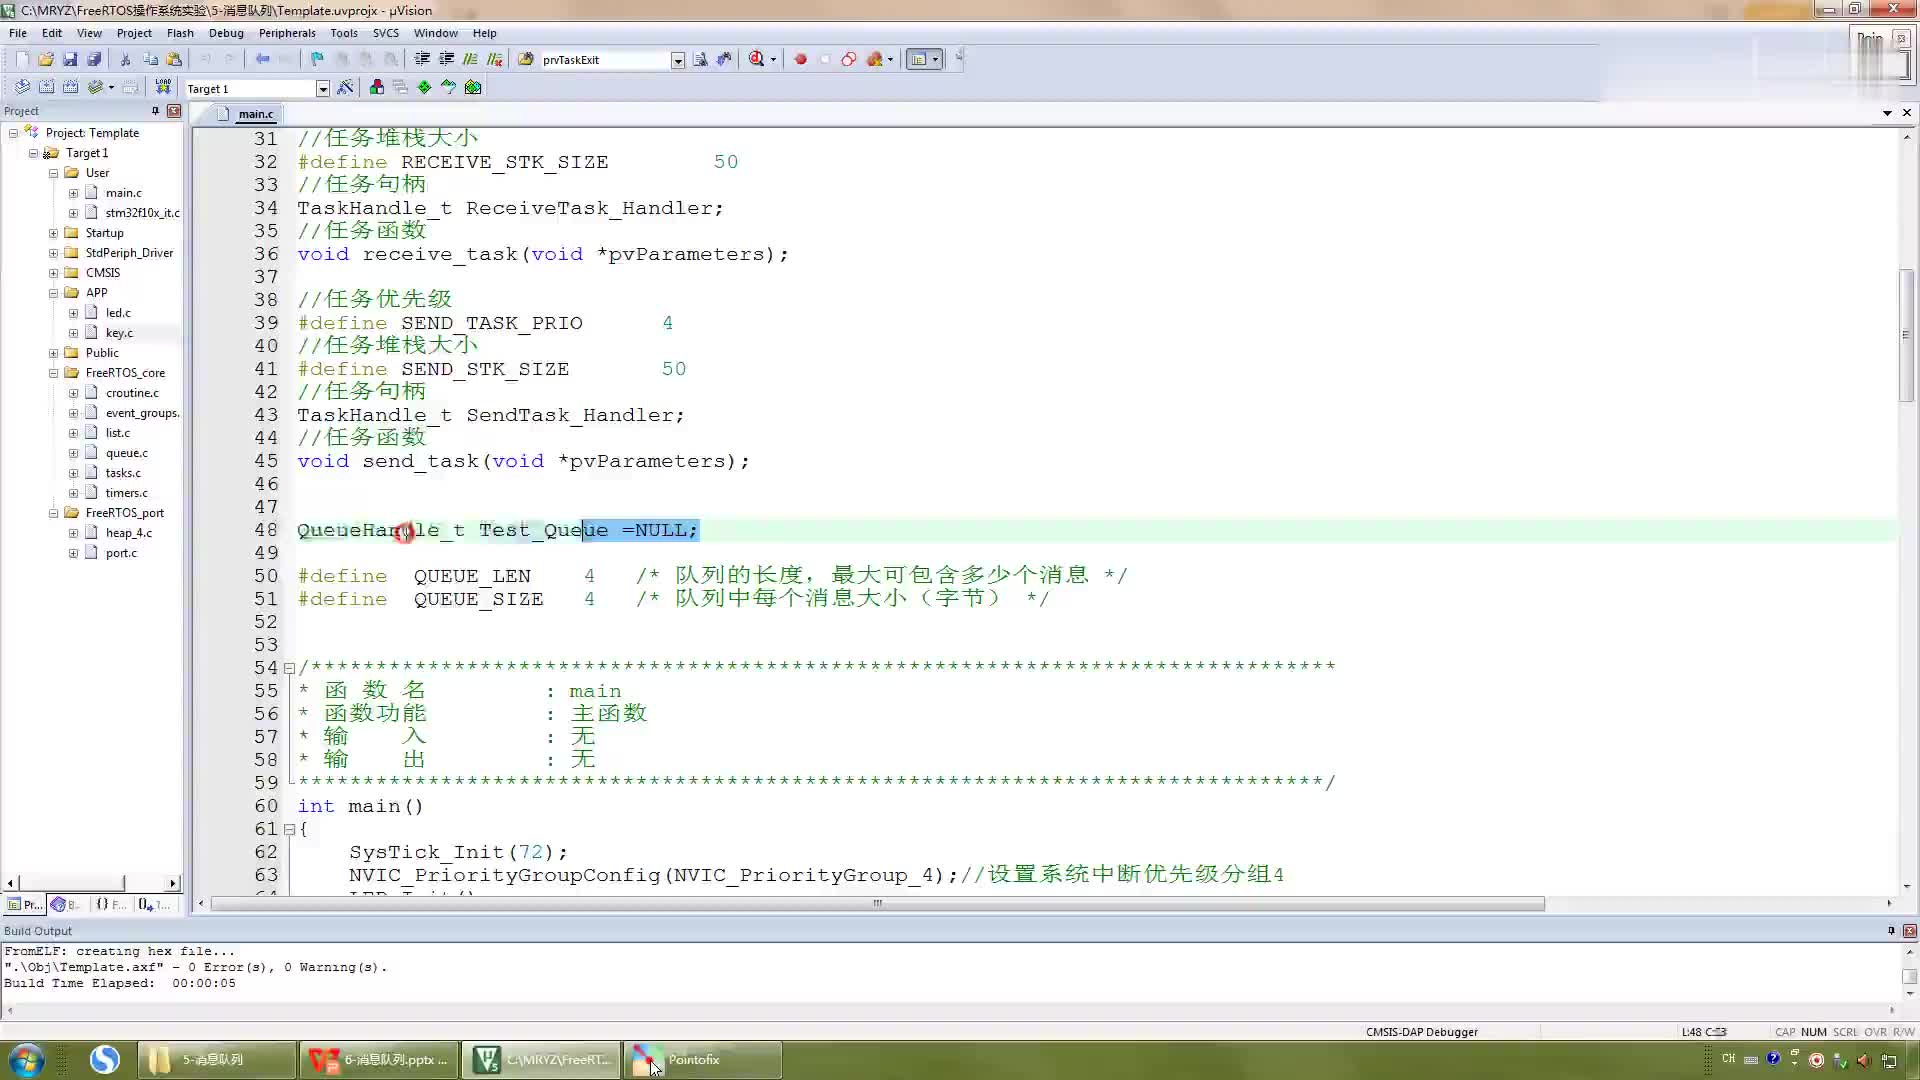Expand the CMSIS group
The image size is (1920, 1080).
click(54, 273)
